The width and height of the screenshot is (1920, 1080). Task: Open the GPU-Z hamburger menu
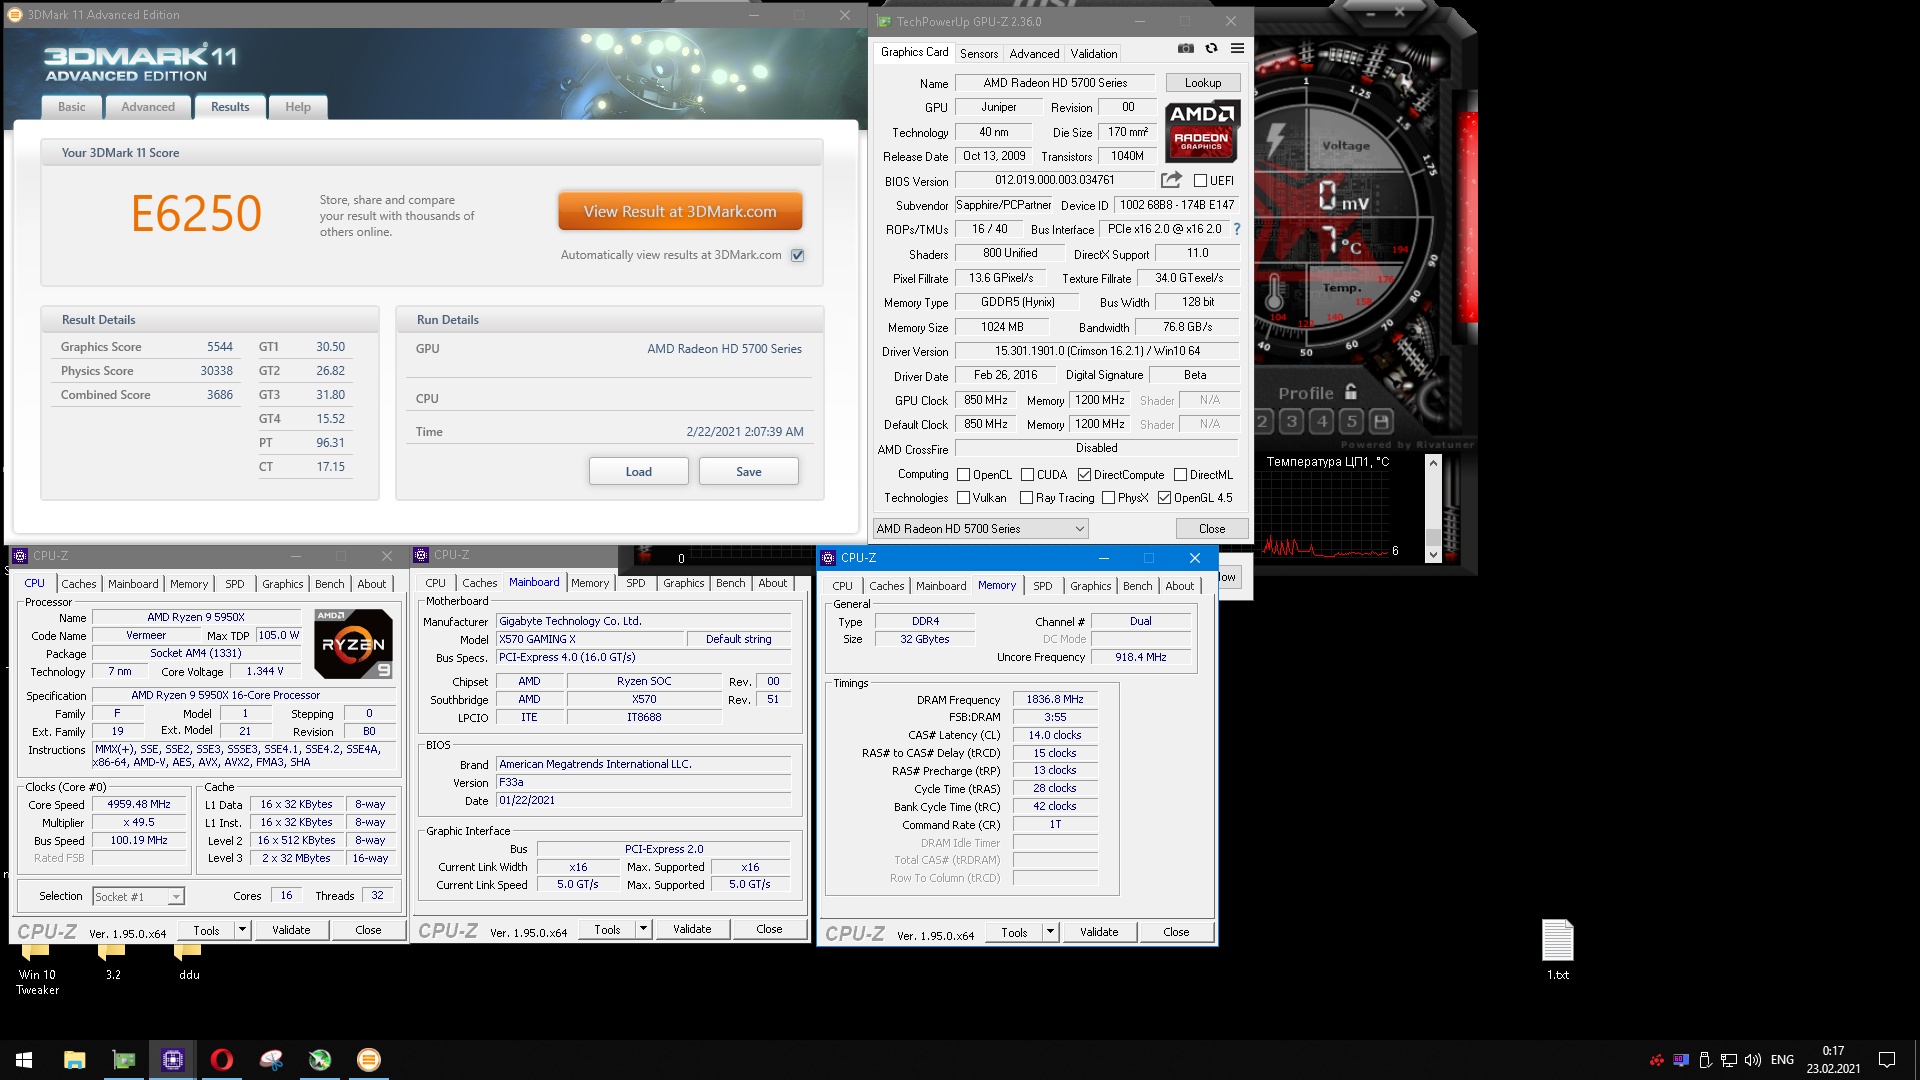(x=1237, y=48)
